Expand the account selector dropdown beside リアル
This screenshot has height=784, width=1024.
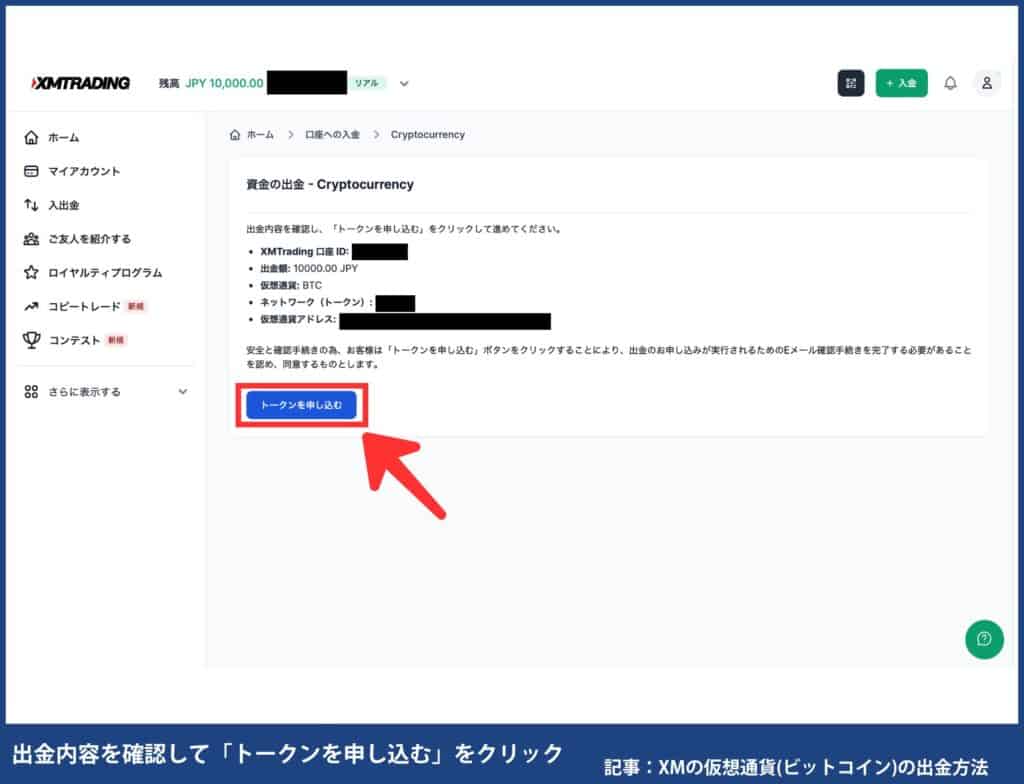[x=403, y=83]
